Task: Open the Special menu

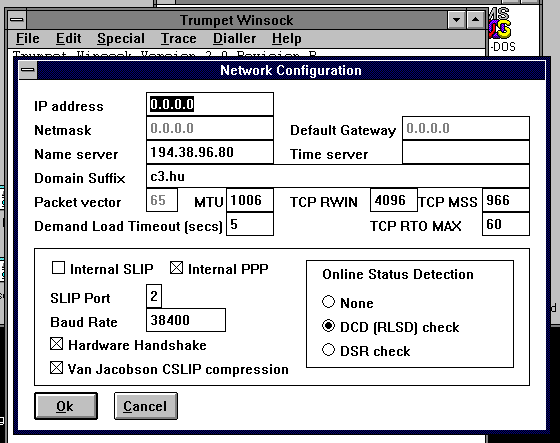Action: click(x=121, y=38)
